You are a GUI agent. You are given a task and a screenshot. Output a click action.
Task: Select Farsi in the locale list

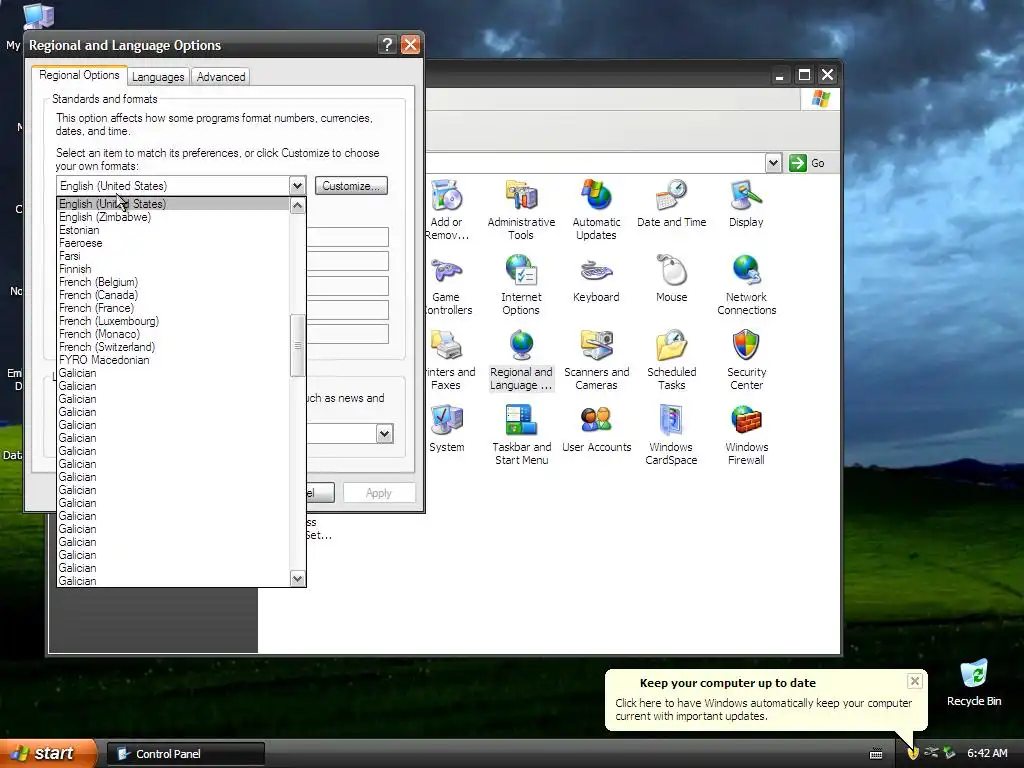coord(173,256)
